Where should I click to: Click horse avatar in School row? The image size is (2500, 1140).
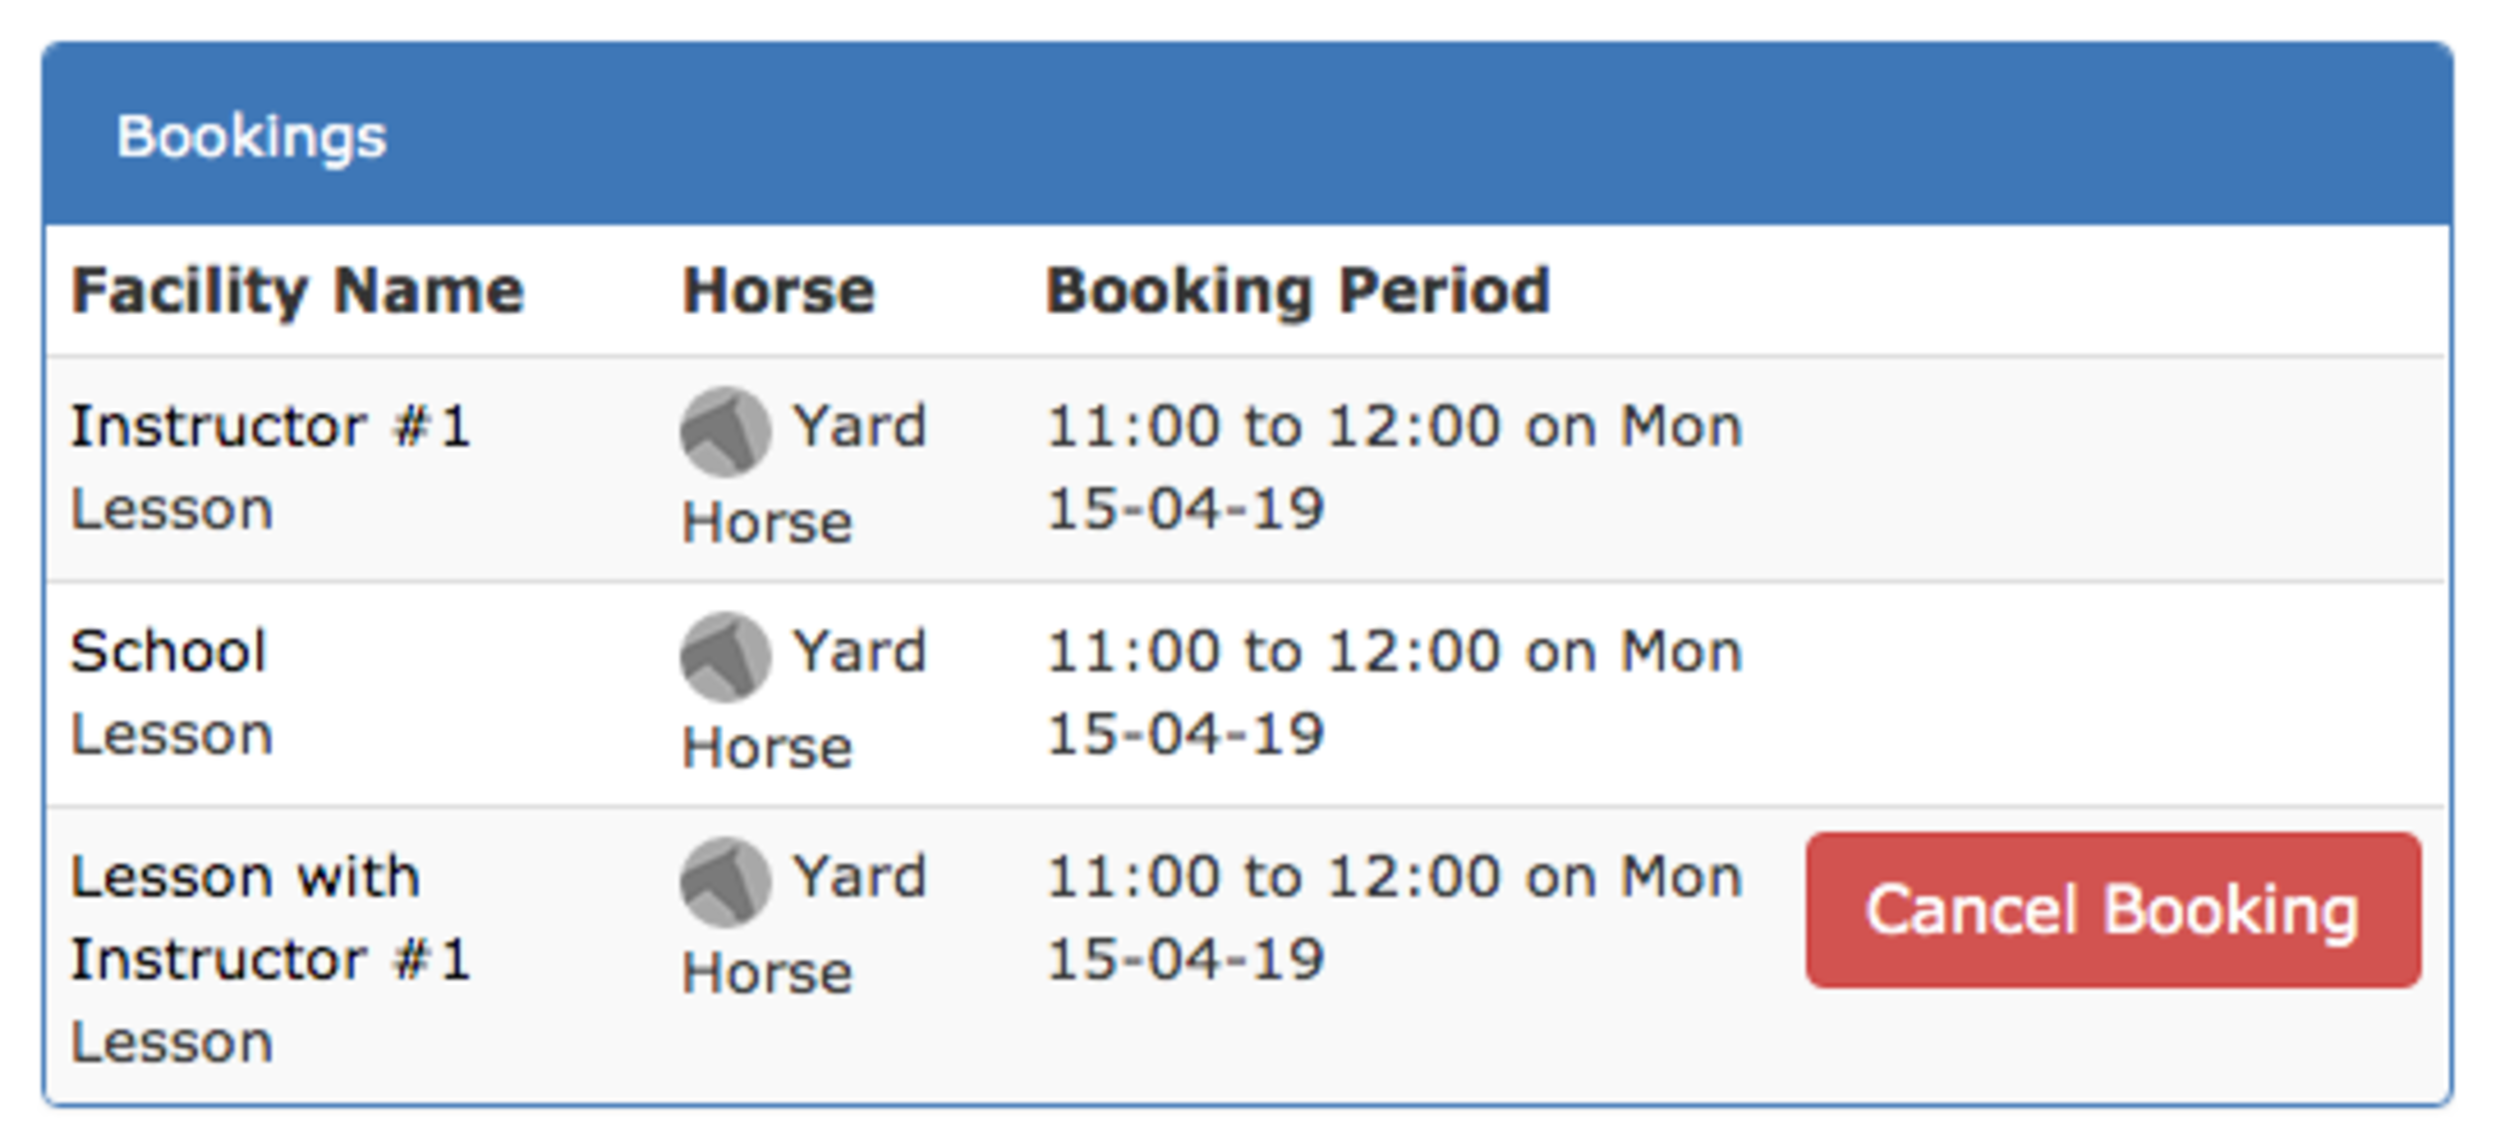(x=725, y=656)
